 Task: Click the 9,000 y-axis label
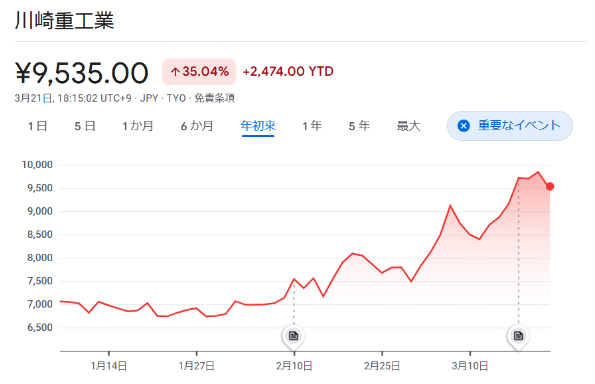[39, 211]
